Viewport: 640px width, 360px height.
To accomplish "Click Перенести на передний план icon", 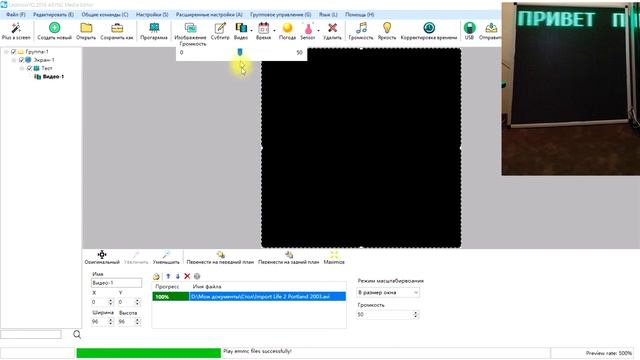I will [x=220, y=255].
